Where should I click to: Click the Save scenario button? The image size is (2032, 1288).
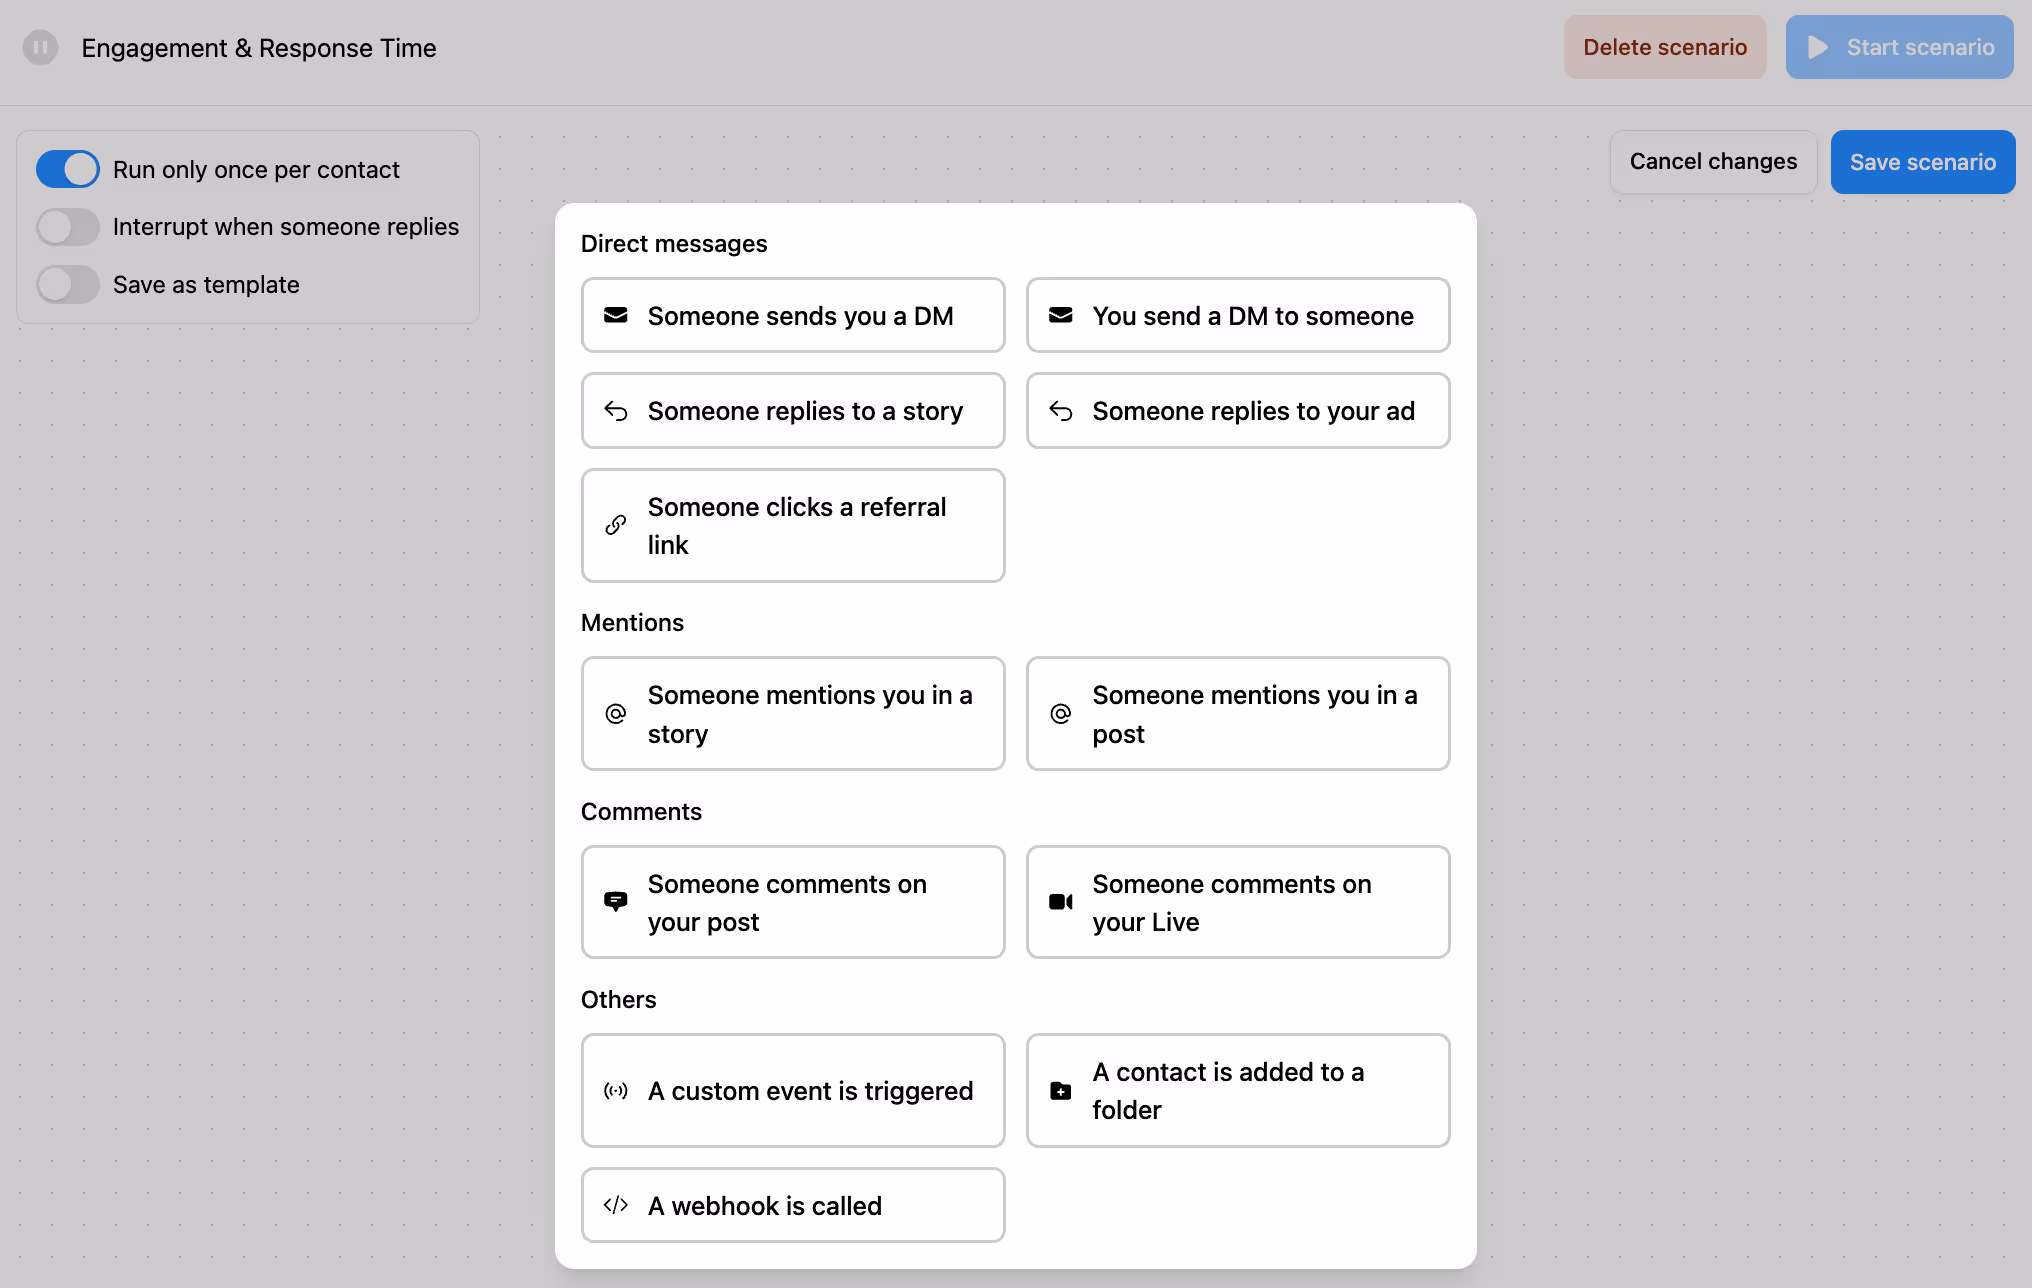[x=1922, y=161]
